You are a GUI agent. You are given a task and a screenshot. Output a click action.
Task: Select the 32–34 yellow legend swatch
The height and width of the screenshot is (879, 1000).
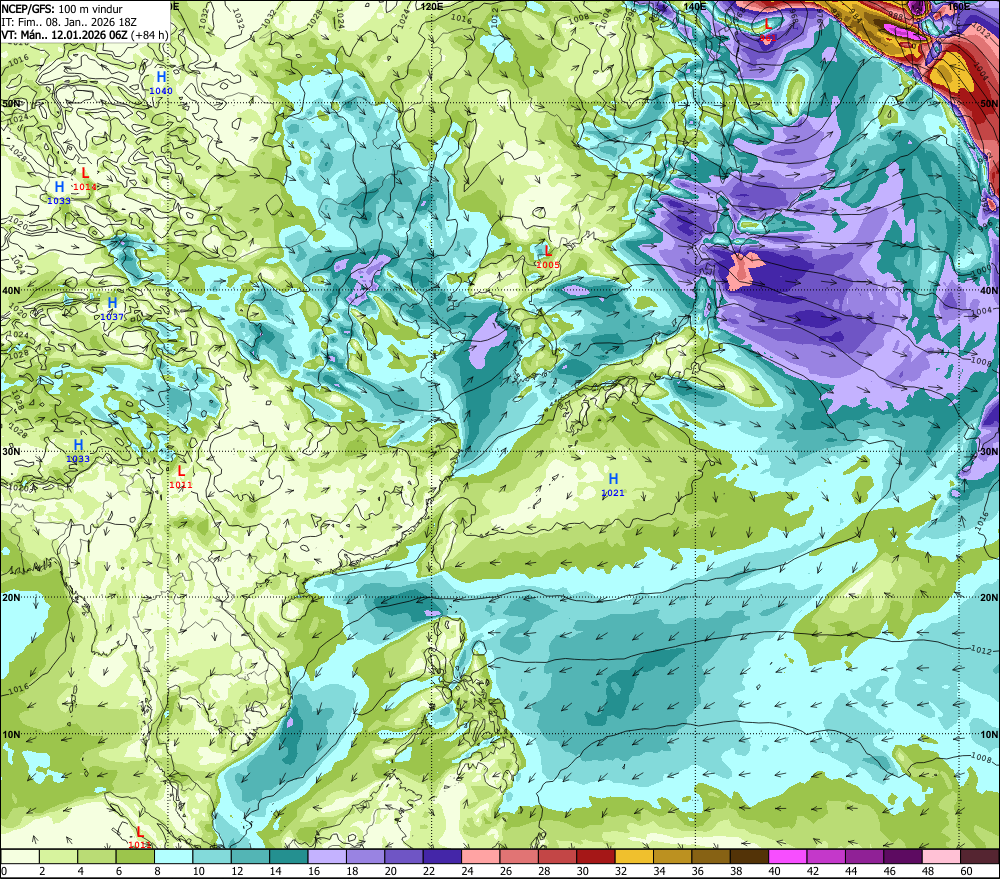634,856
